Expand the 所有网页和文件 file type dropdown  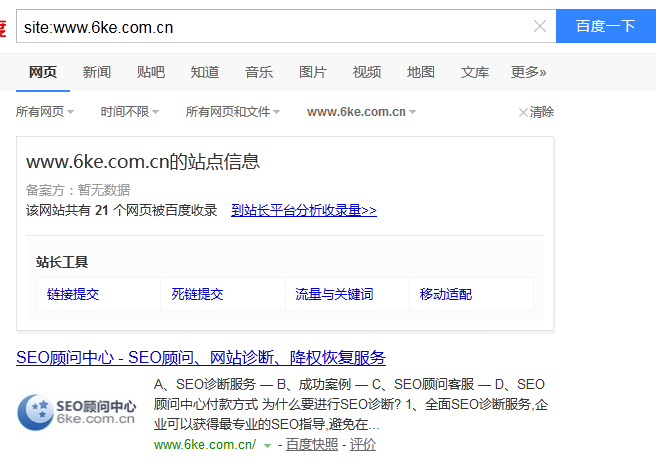(233, 112)
